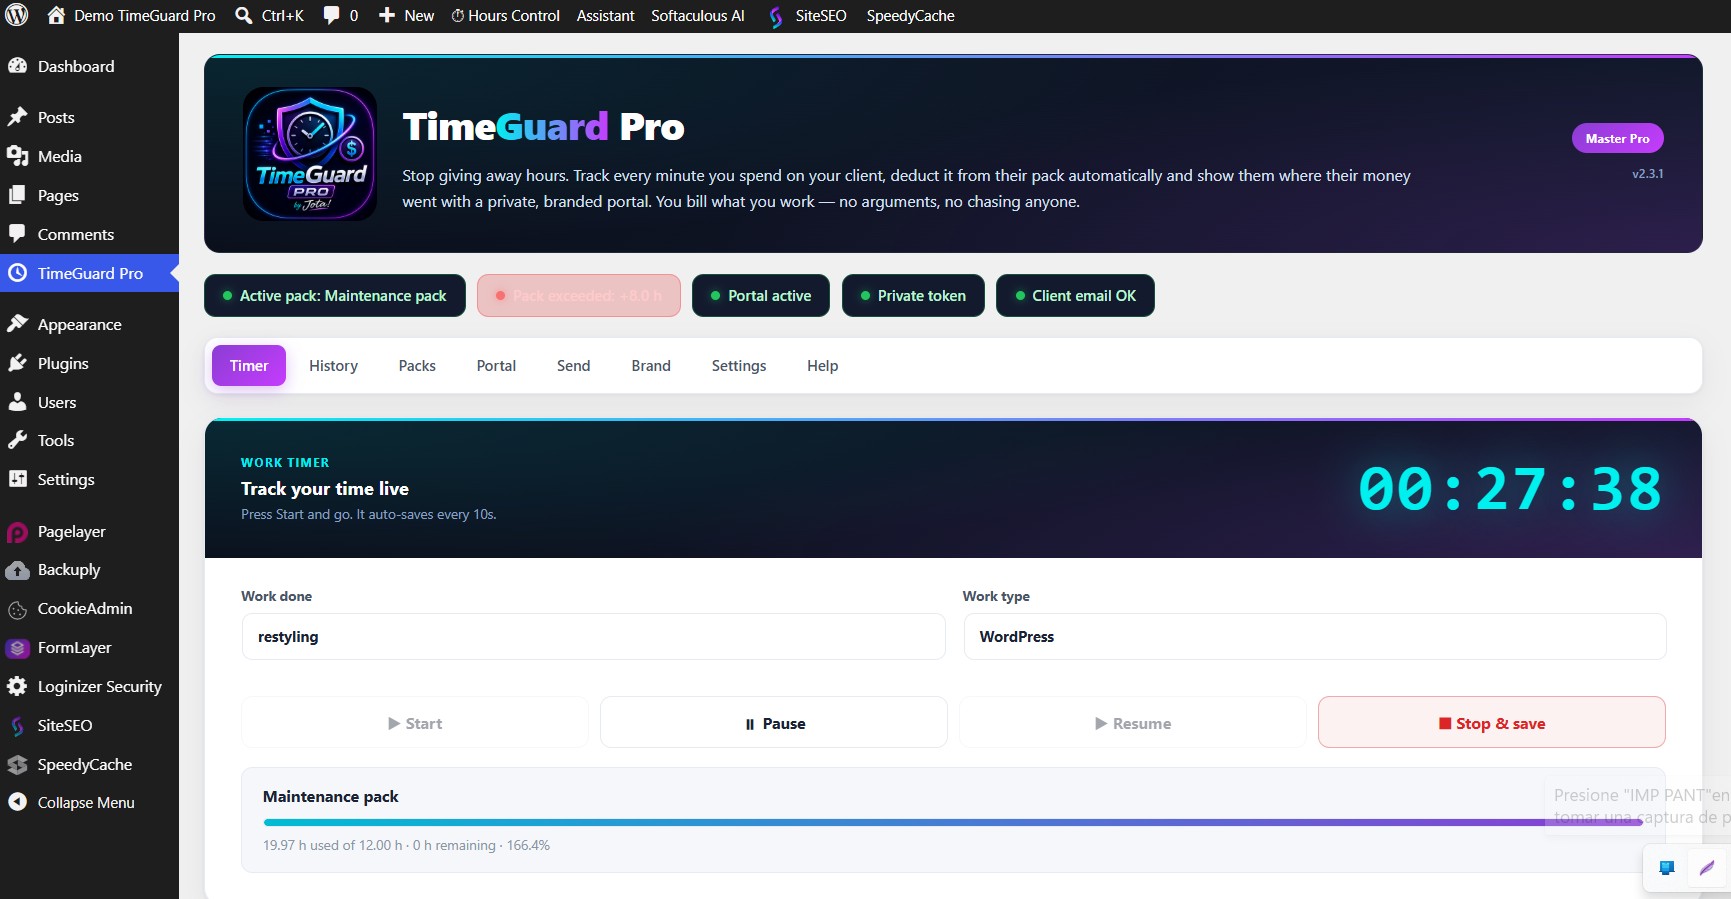Open Hours Control in admin bar

point(506,15)
